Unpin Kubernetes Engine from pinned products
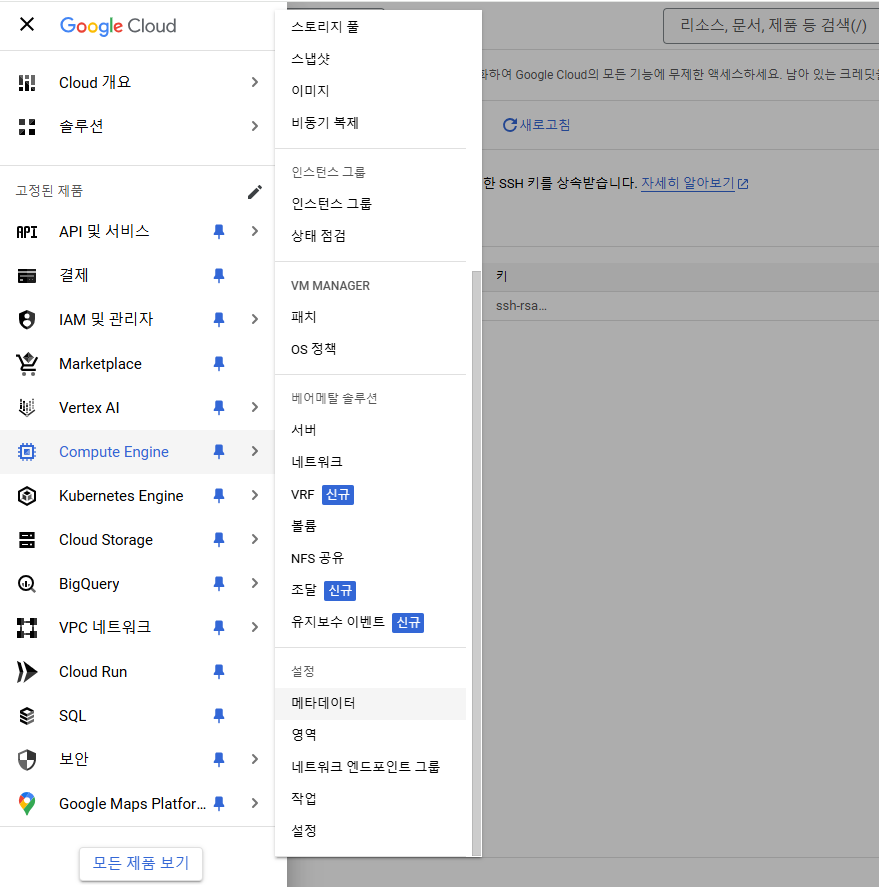Screen dimensions: 879x887 [219, 496]
